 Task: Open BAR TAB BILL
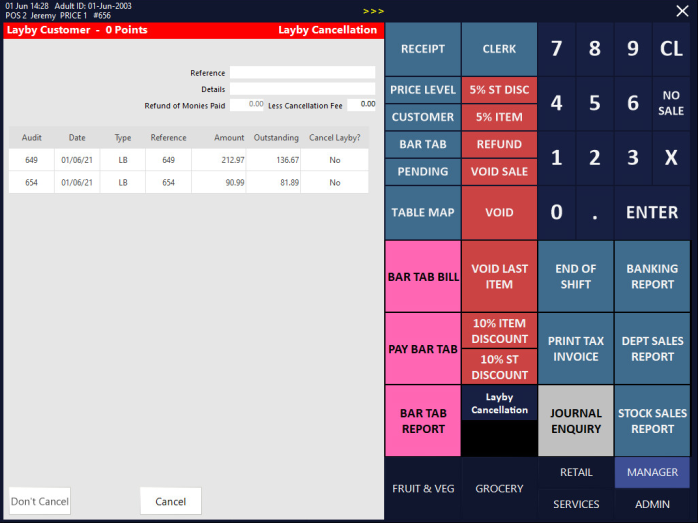(423, 276)
